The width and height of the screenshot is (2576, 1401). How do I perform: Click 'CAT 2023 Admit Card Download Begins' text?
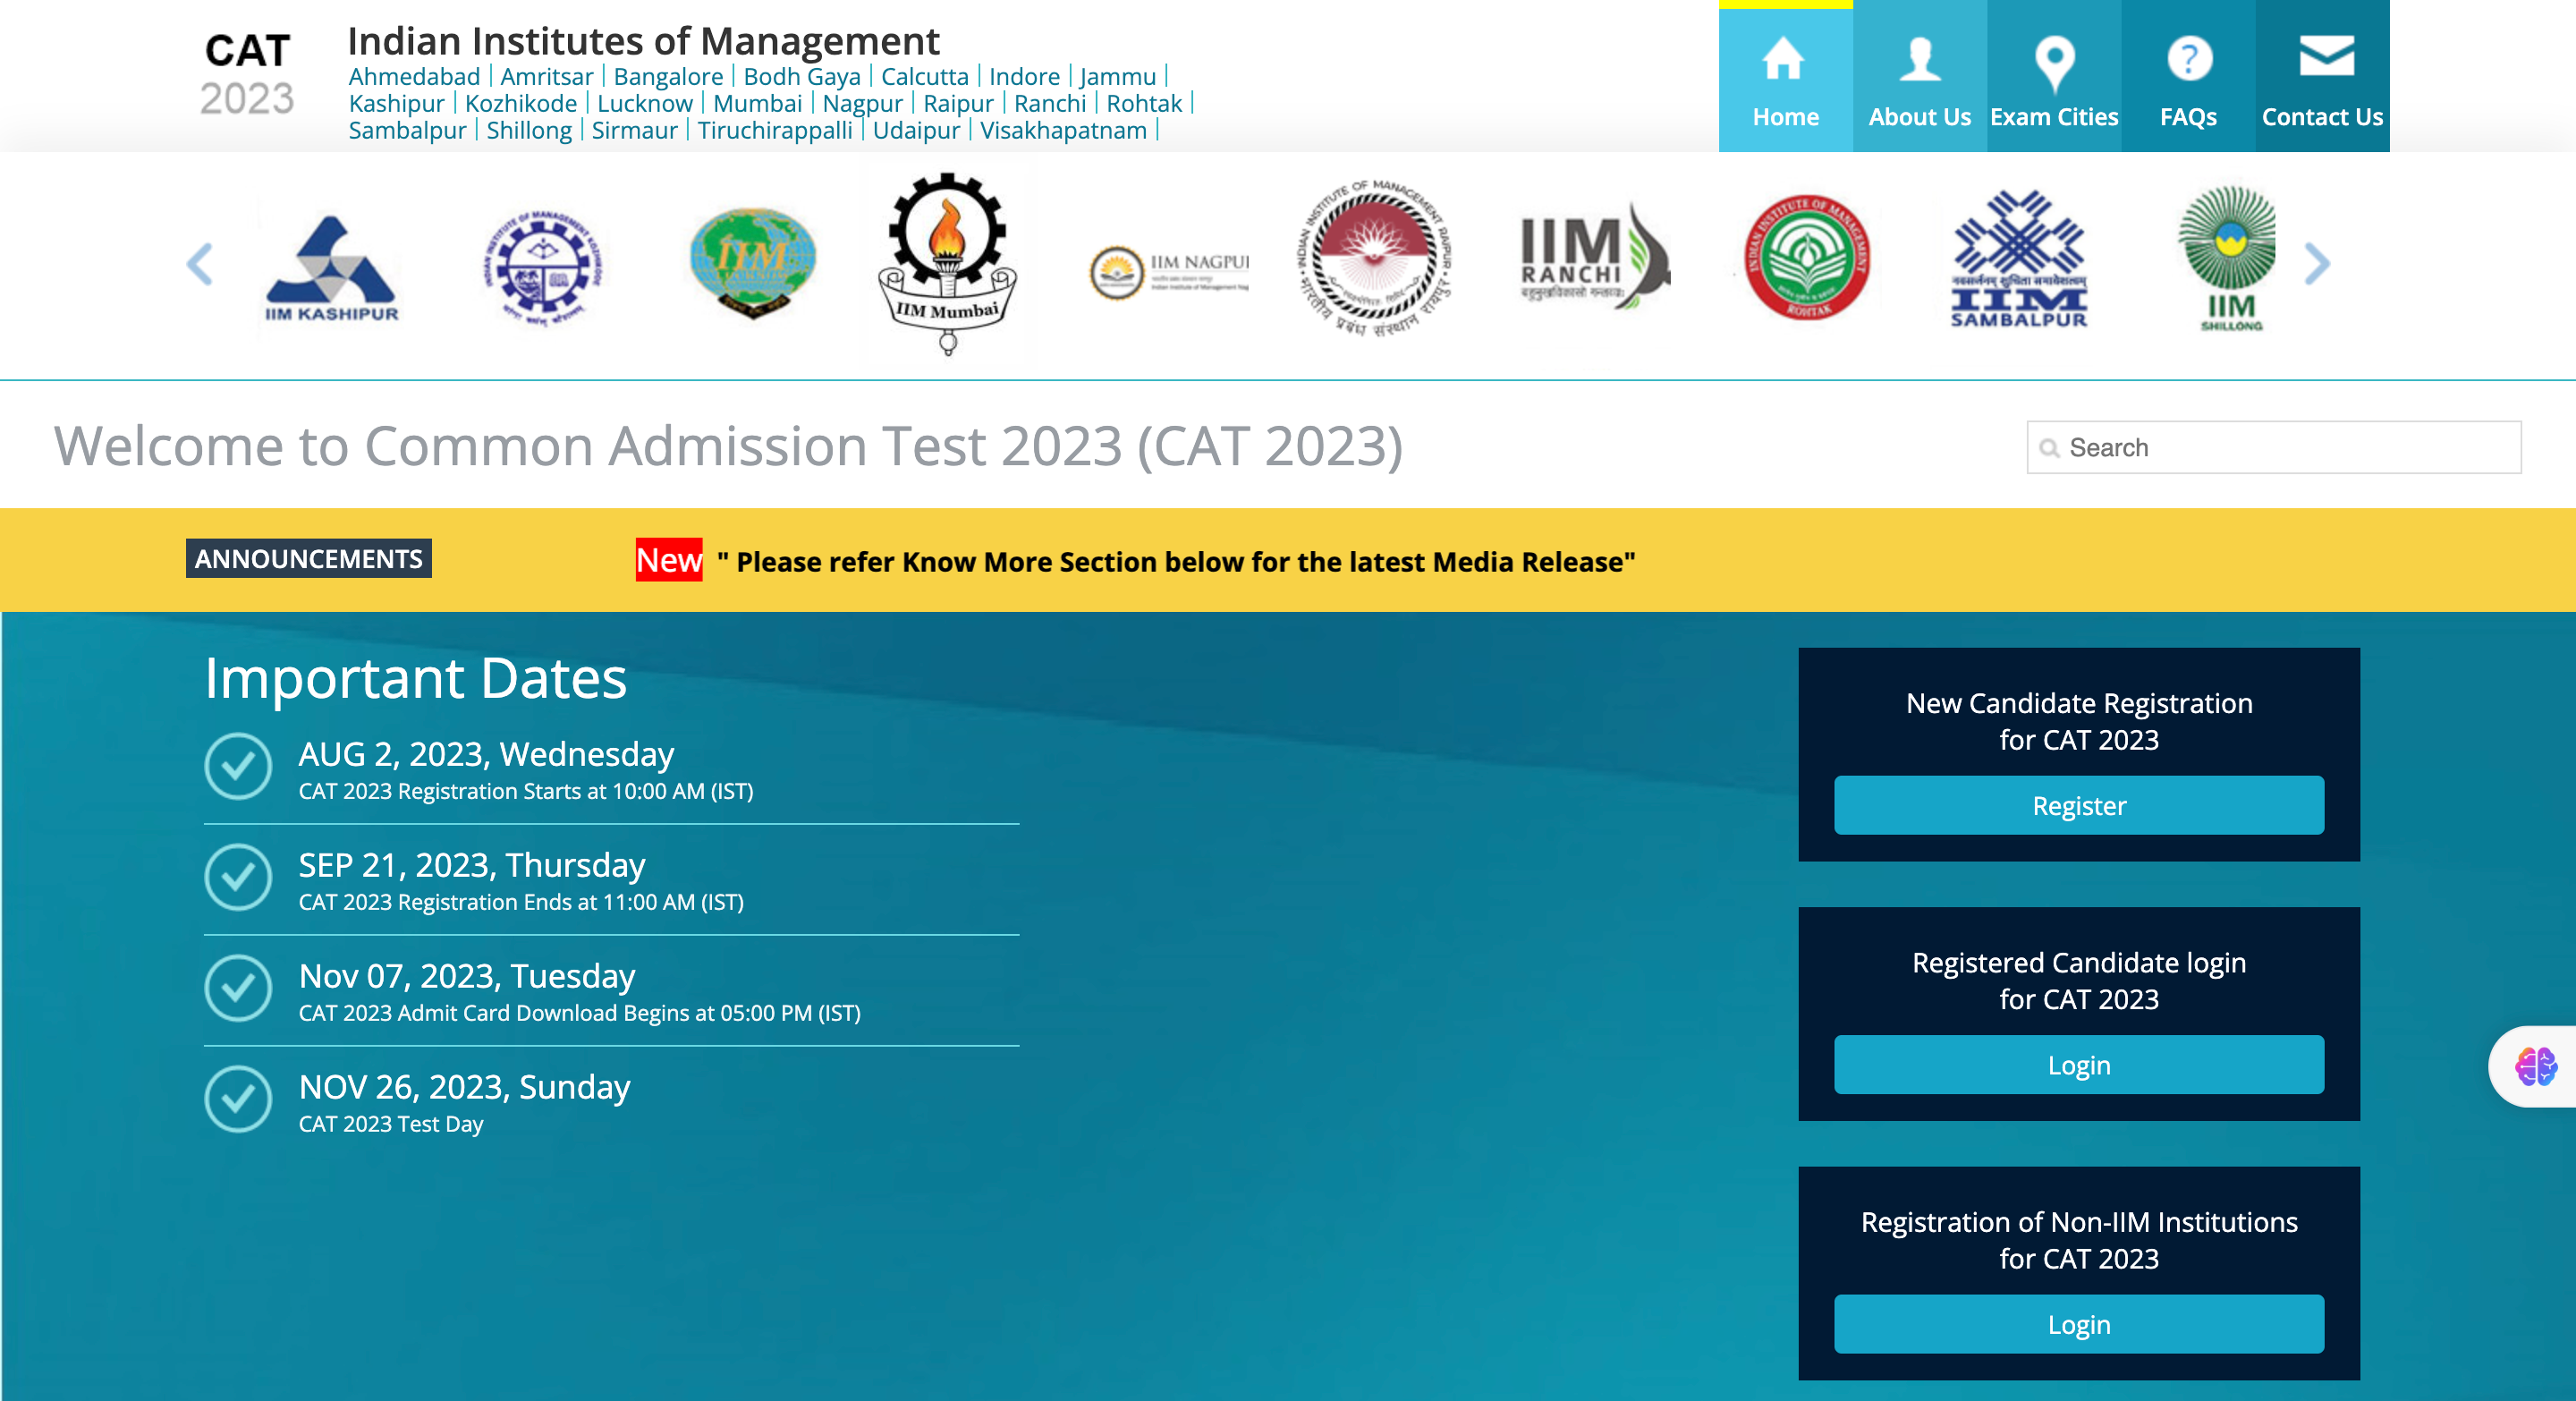point(579,1013)
